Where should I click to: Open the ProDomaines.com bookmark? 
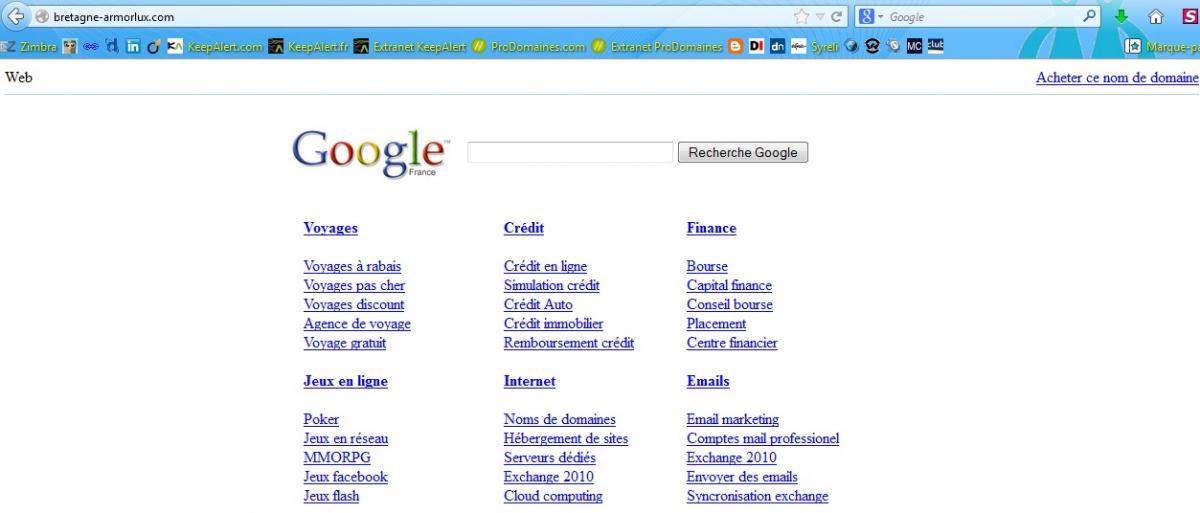coord(529,46)
